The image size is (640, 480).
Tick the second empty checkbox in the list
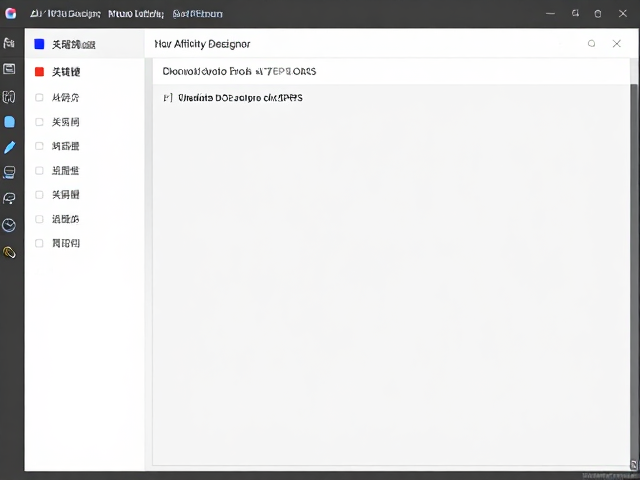pos(39,122)
